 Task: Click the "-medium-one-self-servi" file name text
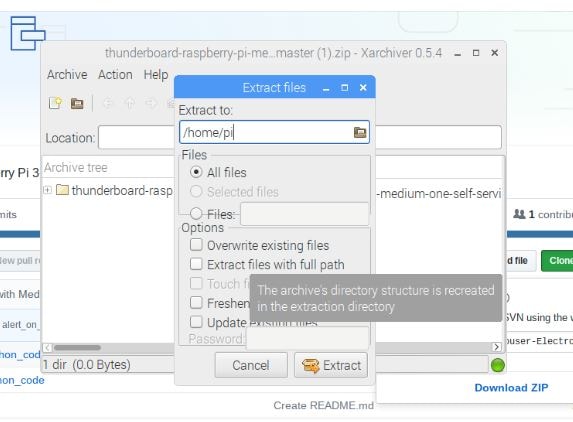[439, 194]
